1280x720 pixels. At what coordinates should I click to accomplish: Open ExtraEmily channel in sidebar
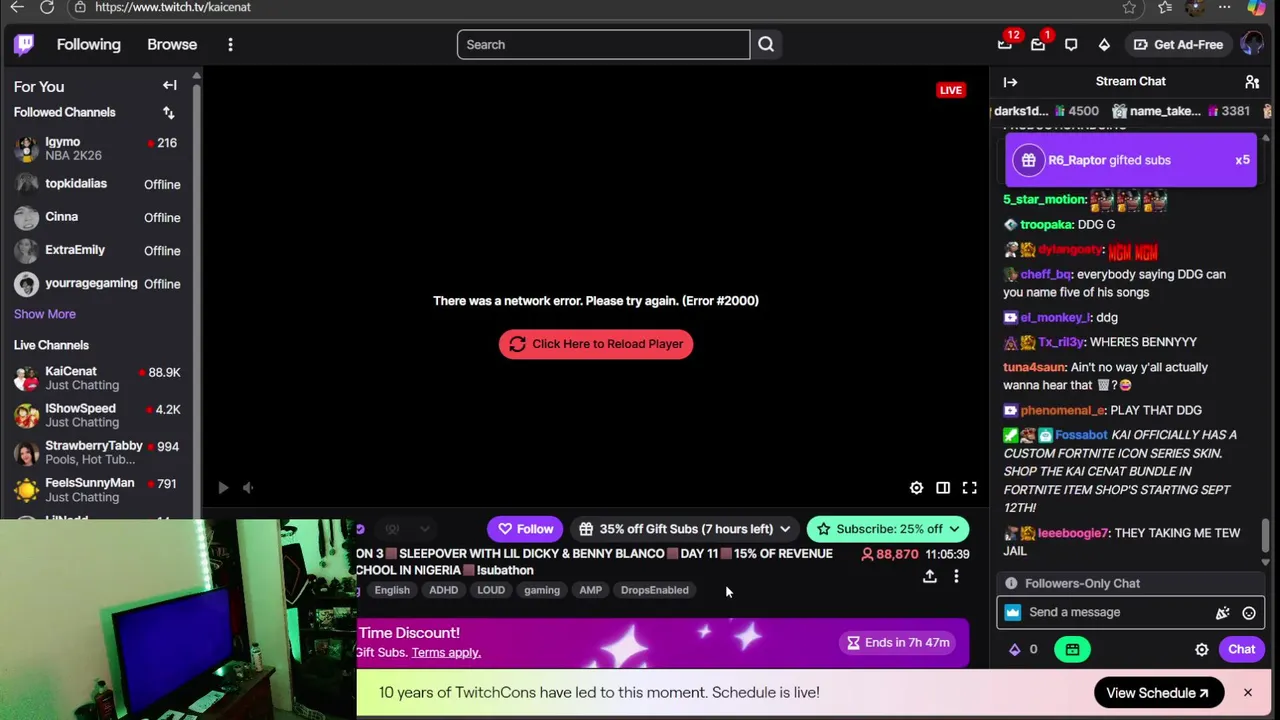98,250
